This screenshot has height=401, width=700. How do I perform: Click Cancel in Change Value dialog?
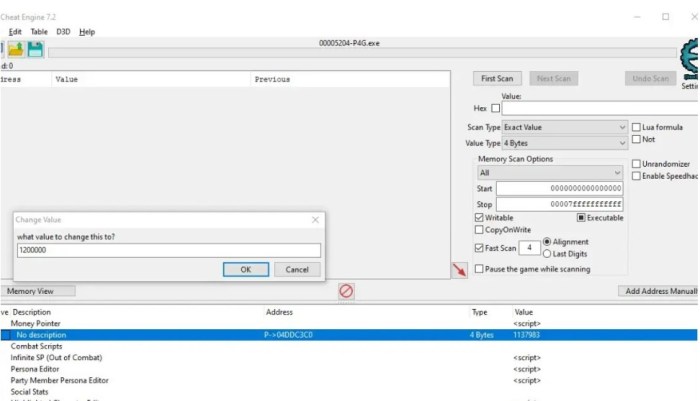pos(297,270)
